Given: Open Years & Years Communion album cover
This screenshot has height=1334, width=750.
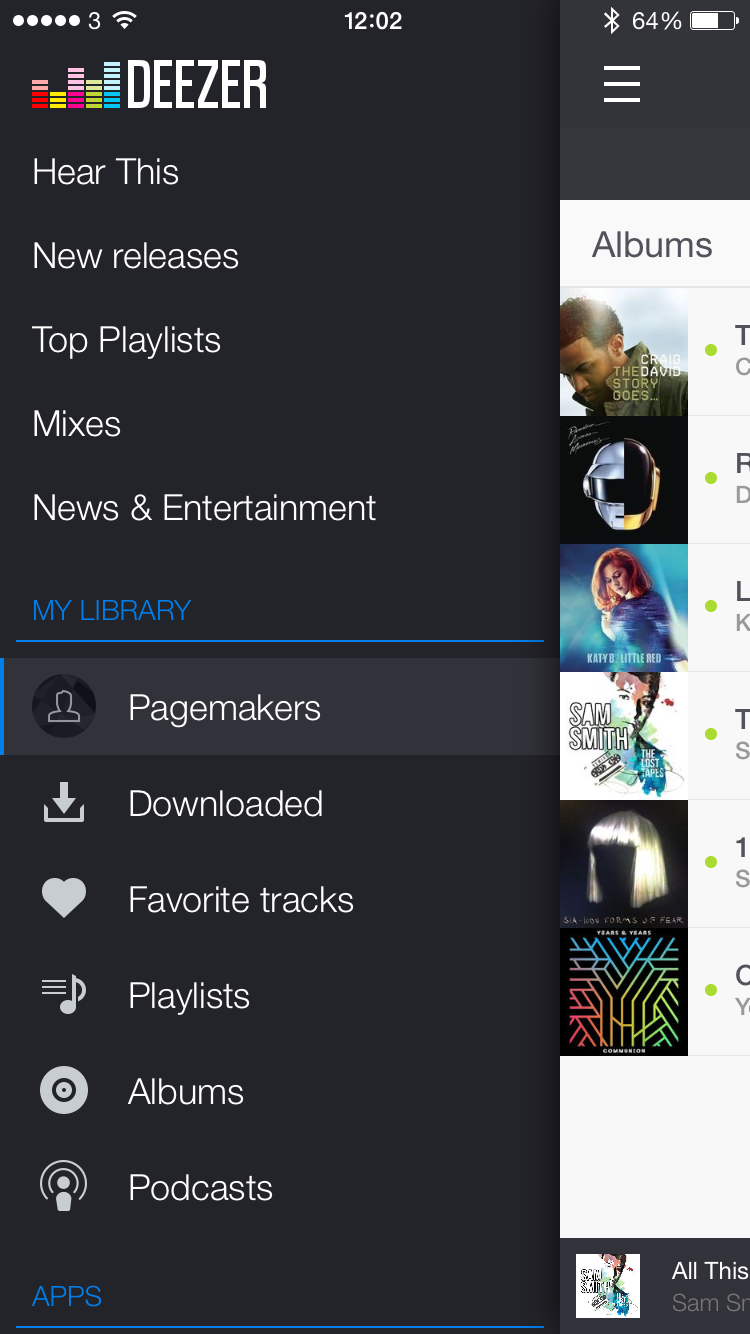Looking at the screenshot, I should (x=624, y=992).
